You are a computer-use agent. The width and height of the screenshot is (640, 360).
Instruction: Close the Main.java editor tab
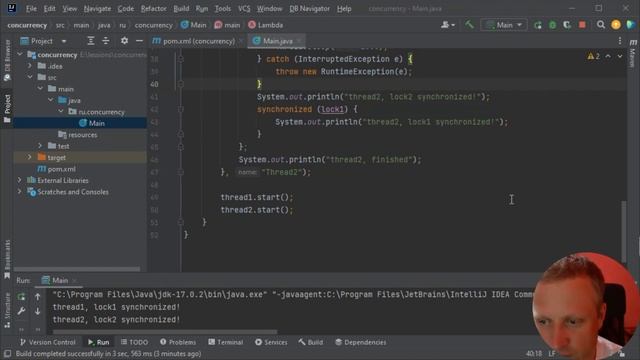(x=299, y=41)
